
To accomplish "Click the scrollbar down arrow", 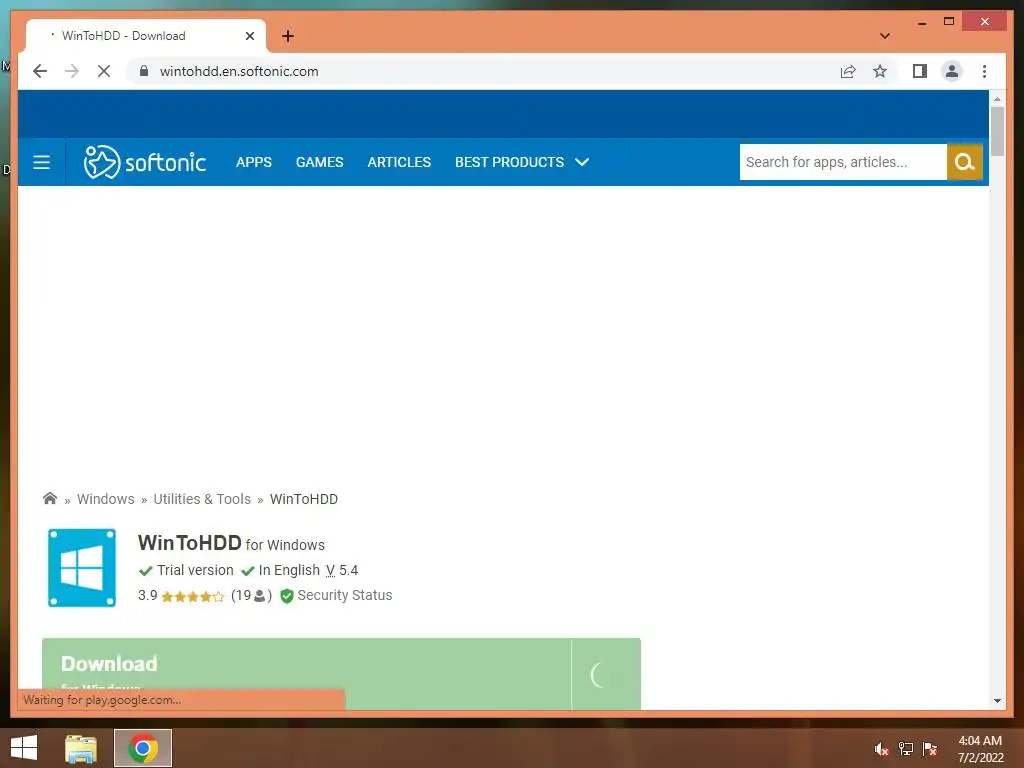I will (997, 701).
